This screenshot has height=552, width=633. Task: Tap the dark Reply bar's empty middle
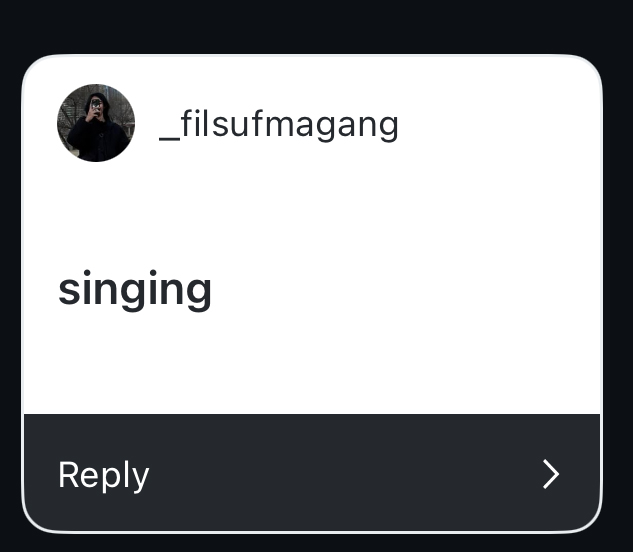pyautogui.click(x=330, y=475)
